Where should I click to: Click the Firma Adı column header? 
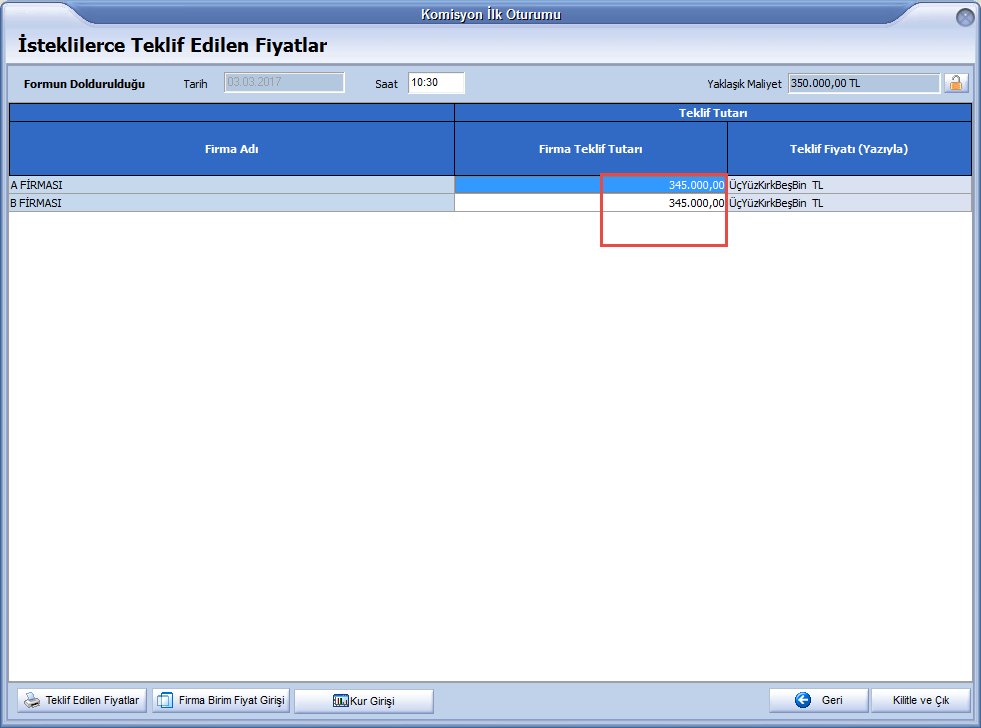click(x=232, y=149)
